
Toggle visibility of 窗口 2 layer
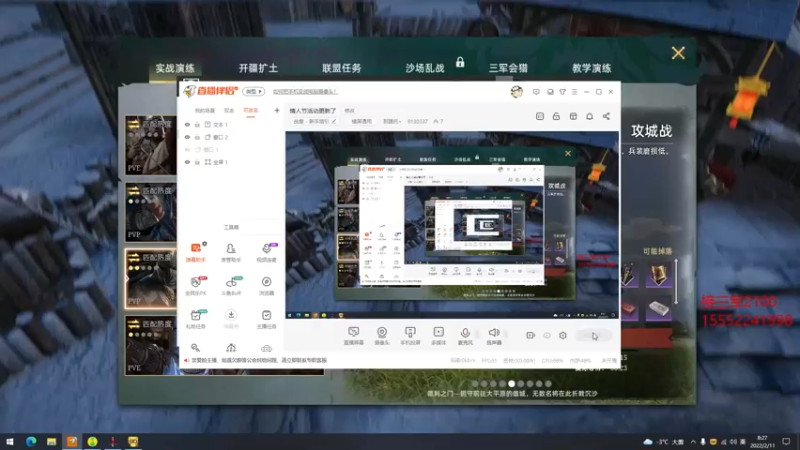pyautogui.click(x=187, y=137)
